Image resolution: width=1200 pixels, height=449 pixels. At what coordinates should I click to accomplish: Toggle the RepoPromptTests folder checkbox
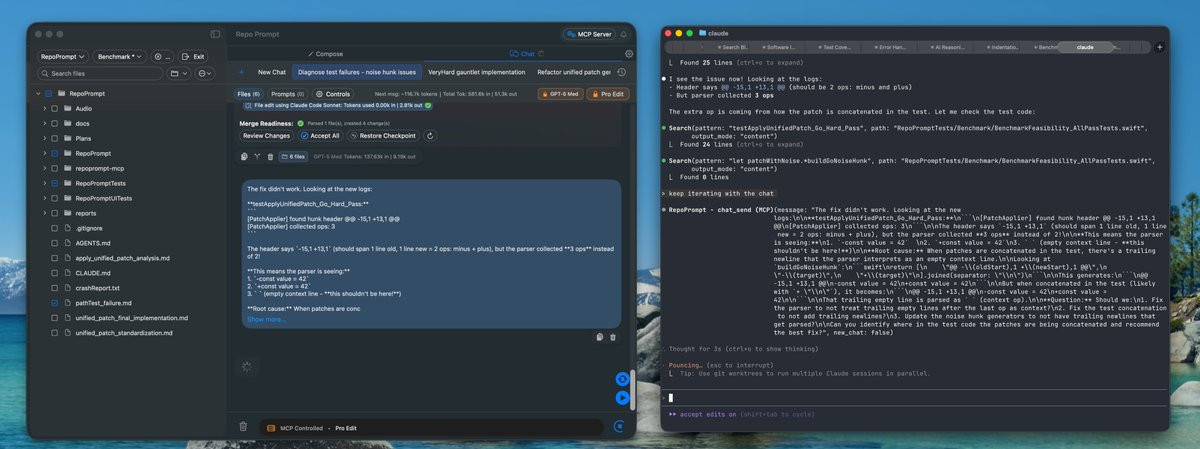[54, 184]
